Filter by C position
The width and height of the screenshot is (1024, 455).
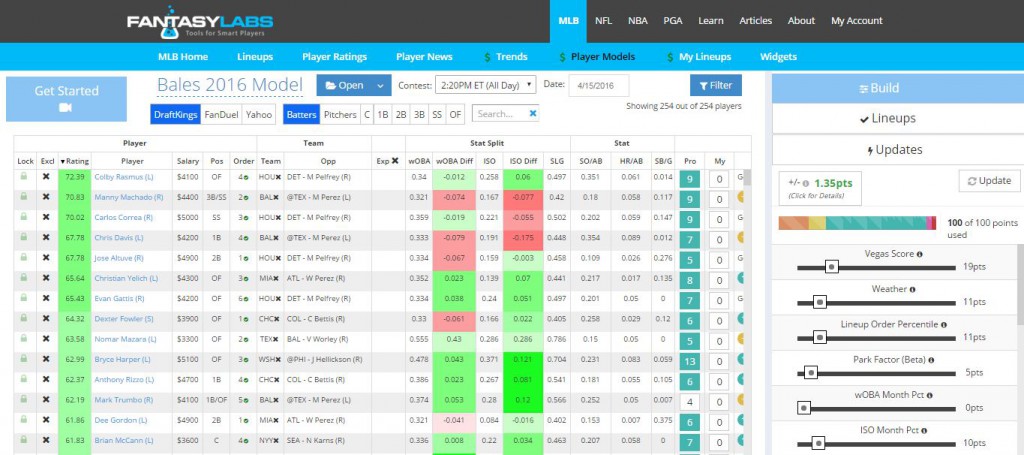tap(367, 114)
